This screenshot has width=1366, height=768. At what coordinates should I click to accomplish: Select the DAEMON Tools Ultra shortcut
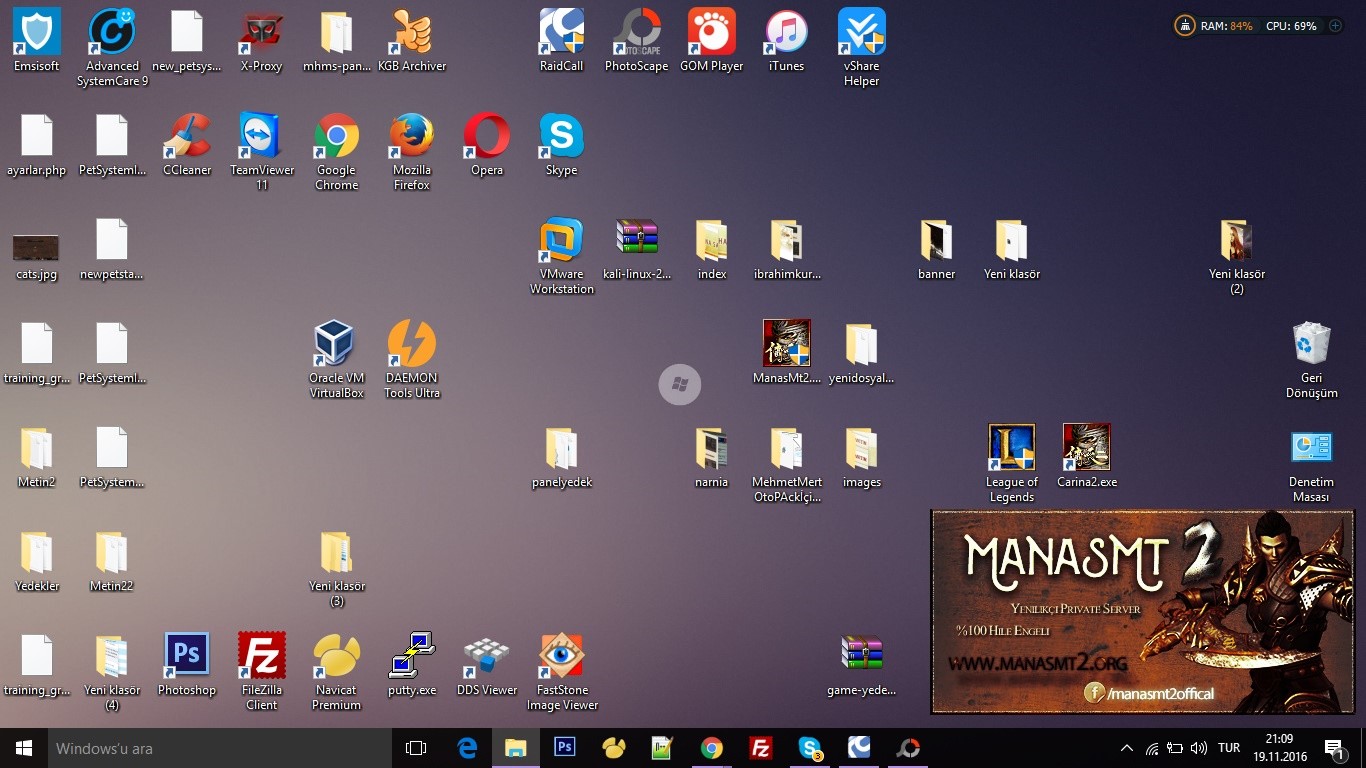412,359
